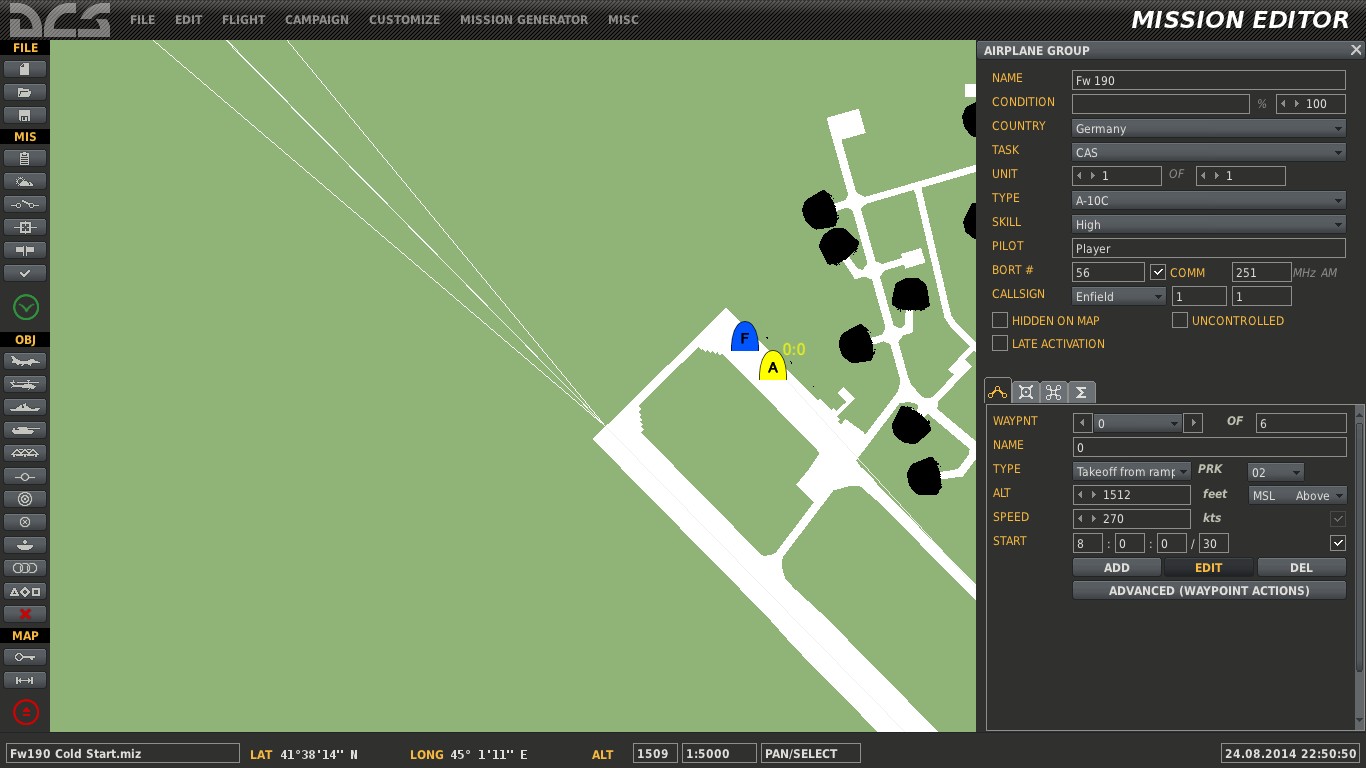Select the distance ruler map tool
1366x768 pixels.
25,680
